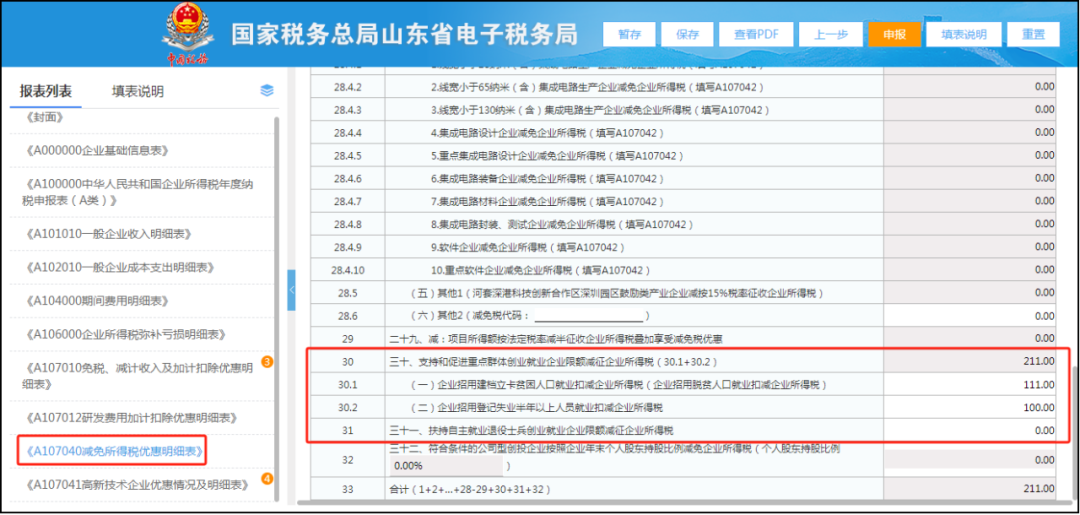The image size is (1080, 515).
Task: Submit with the orange 申报 button
Action: click(x=895, y=34)
